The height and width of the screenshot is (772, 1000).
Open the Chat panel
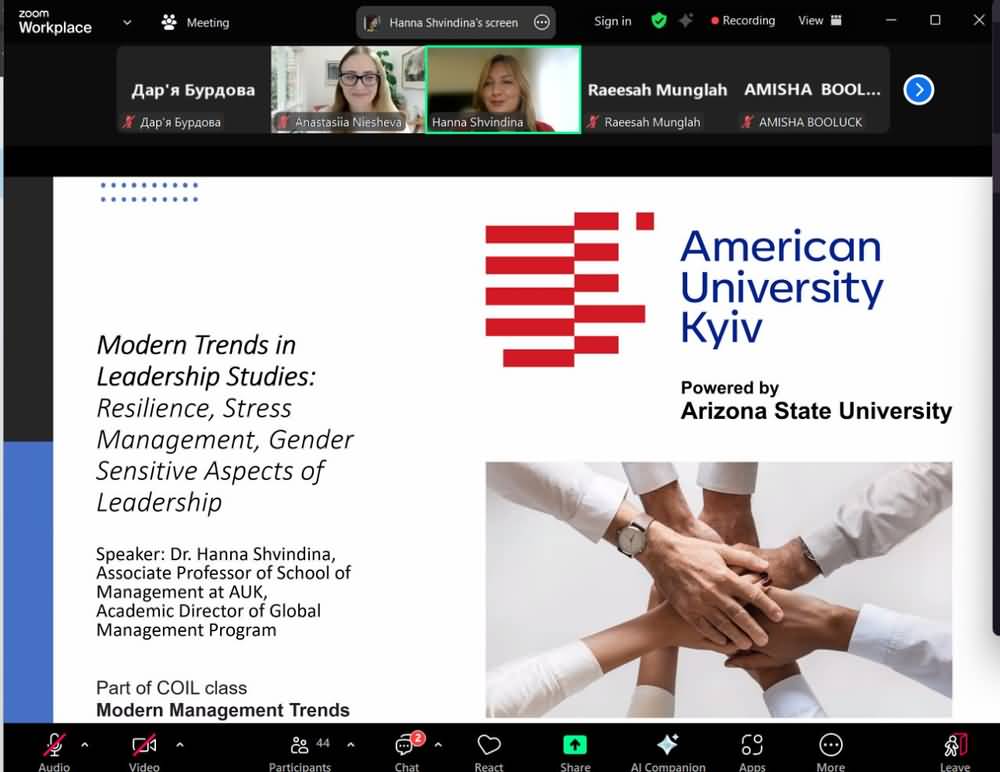coord(406,747)
